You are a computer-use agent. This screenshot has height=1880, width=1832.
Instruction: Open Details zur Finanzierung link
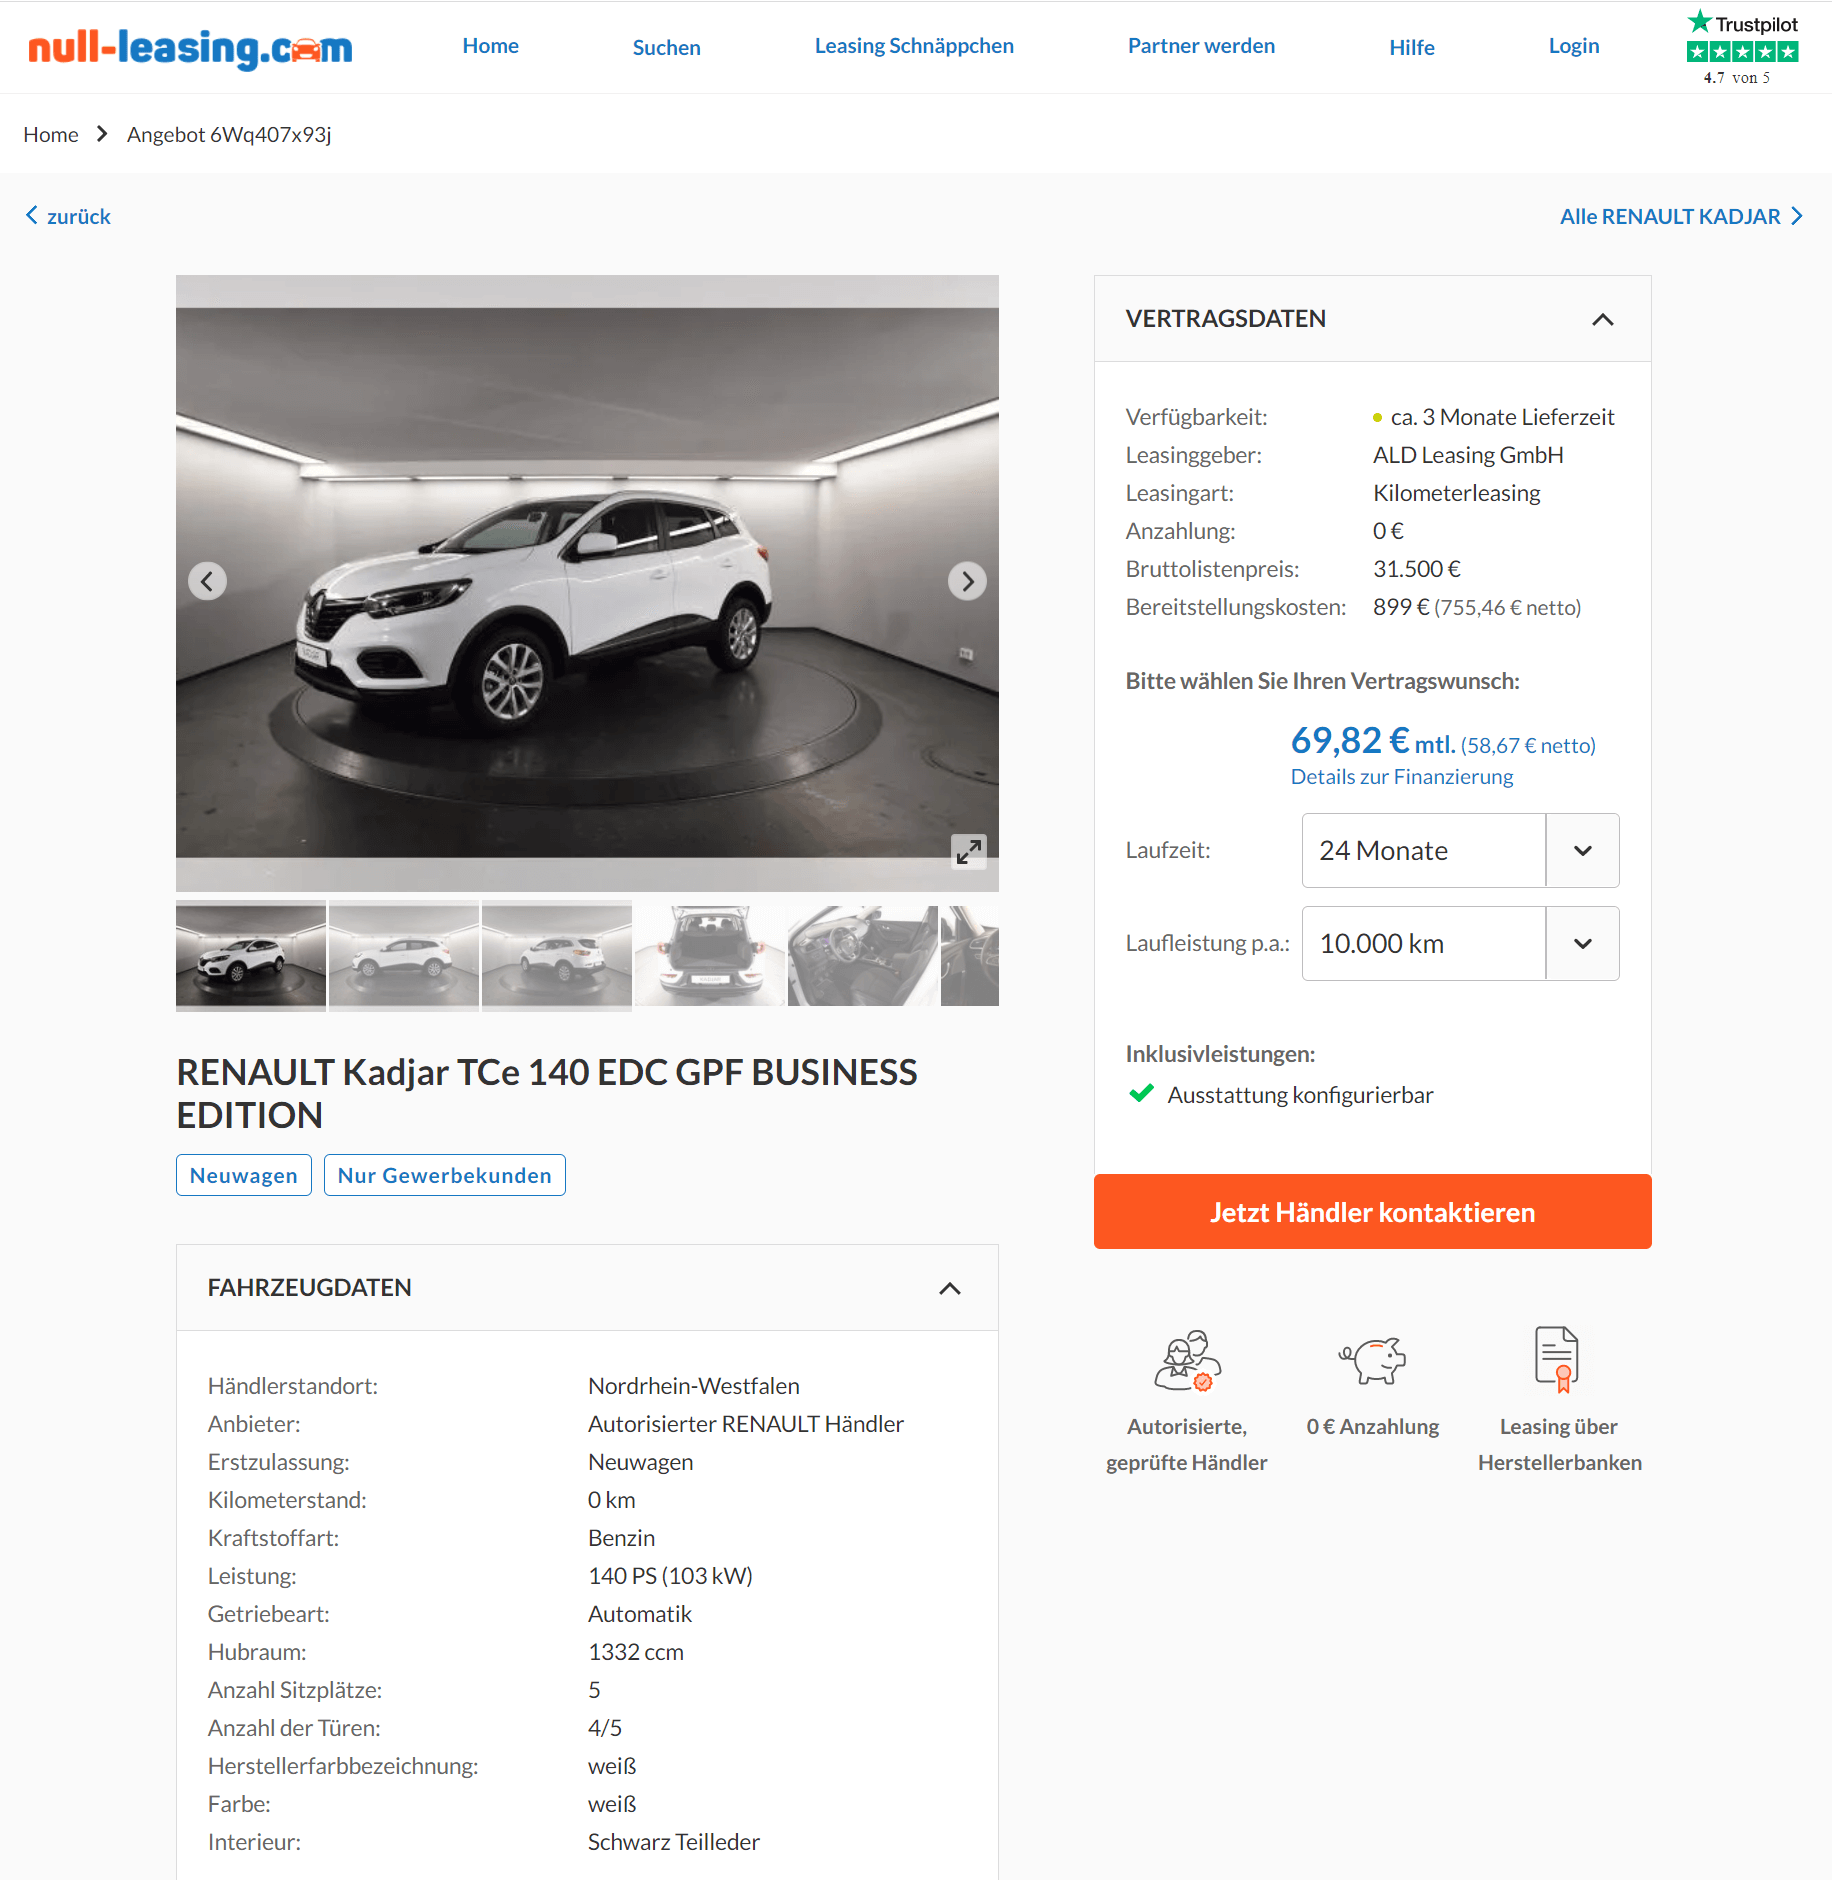click(x=1401, y=776)
